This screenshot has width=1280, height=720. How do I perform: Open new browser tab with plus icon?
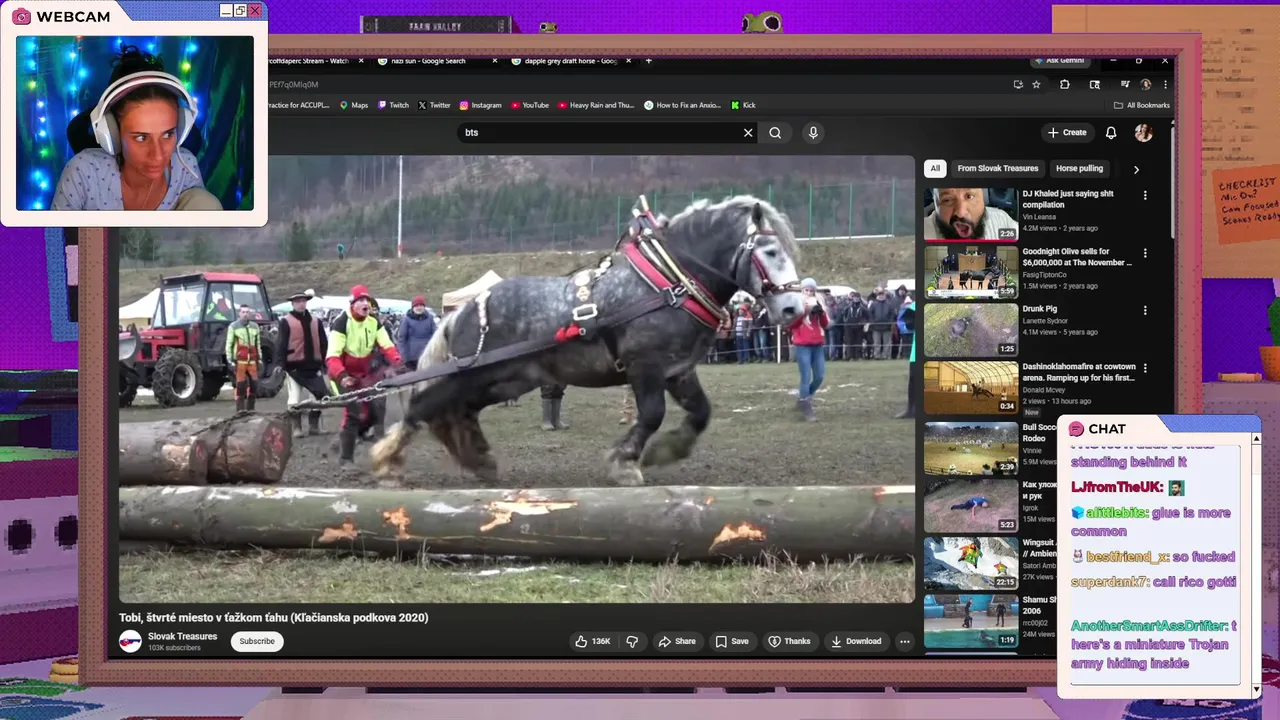648,61
